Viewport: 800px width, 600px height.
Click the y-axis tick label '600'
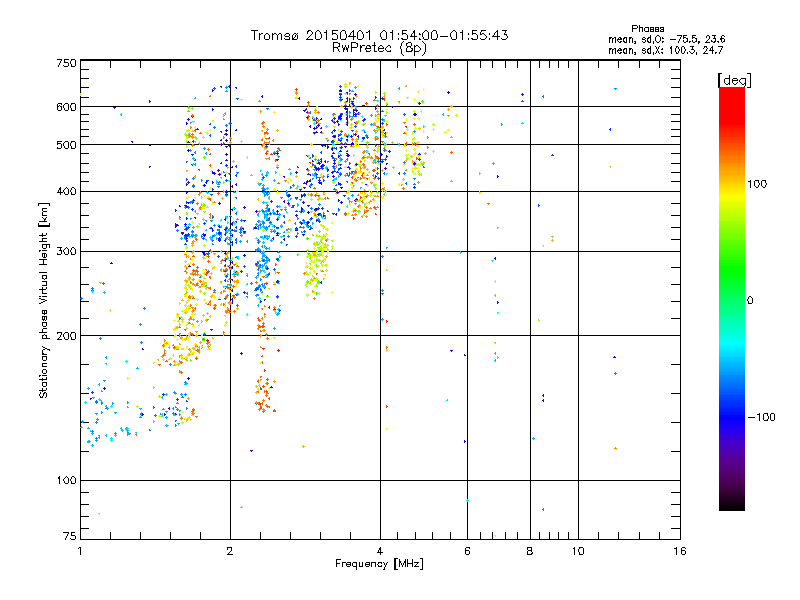coord(66,107)
